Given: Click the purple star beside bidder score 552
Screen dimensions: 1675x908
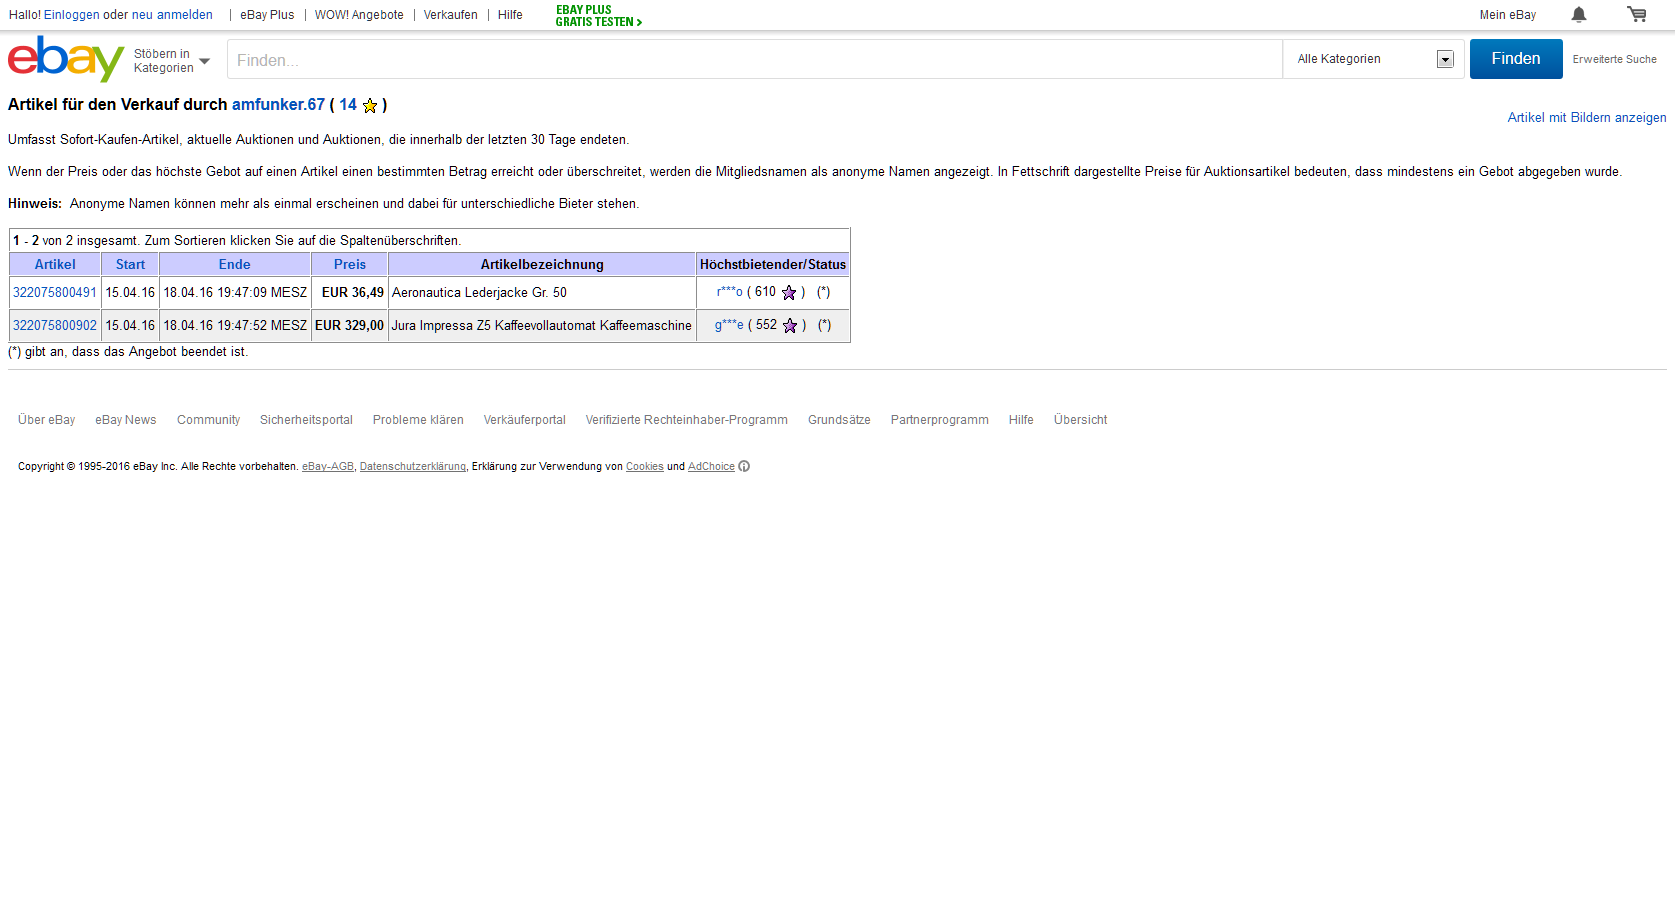Looking at the screenshot, I should click(790, 325).
